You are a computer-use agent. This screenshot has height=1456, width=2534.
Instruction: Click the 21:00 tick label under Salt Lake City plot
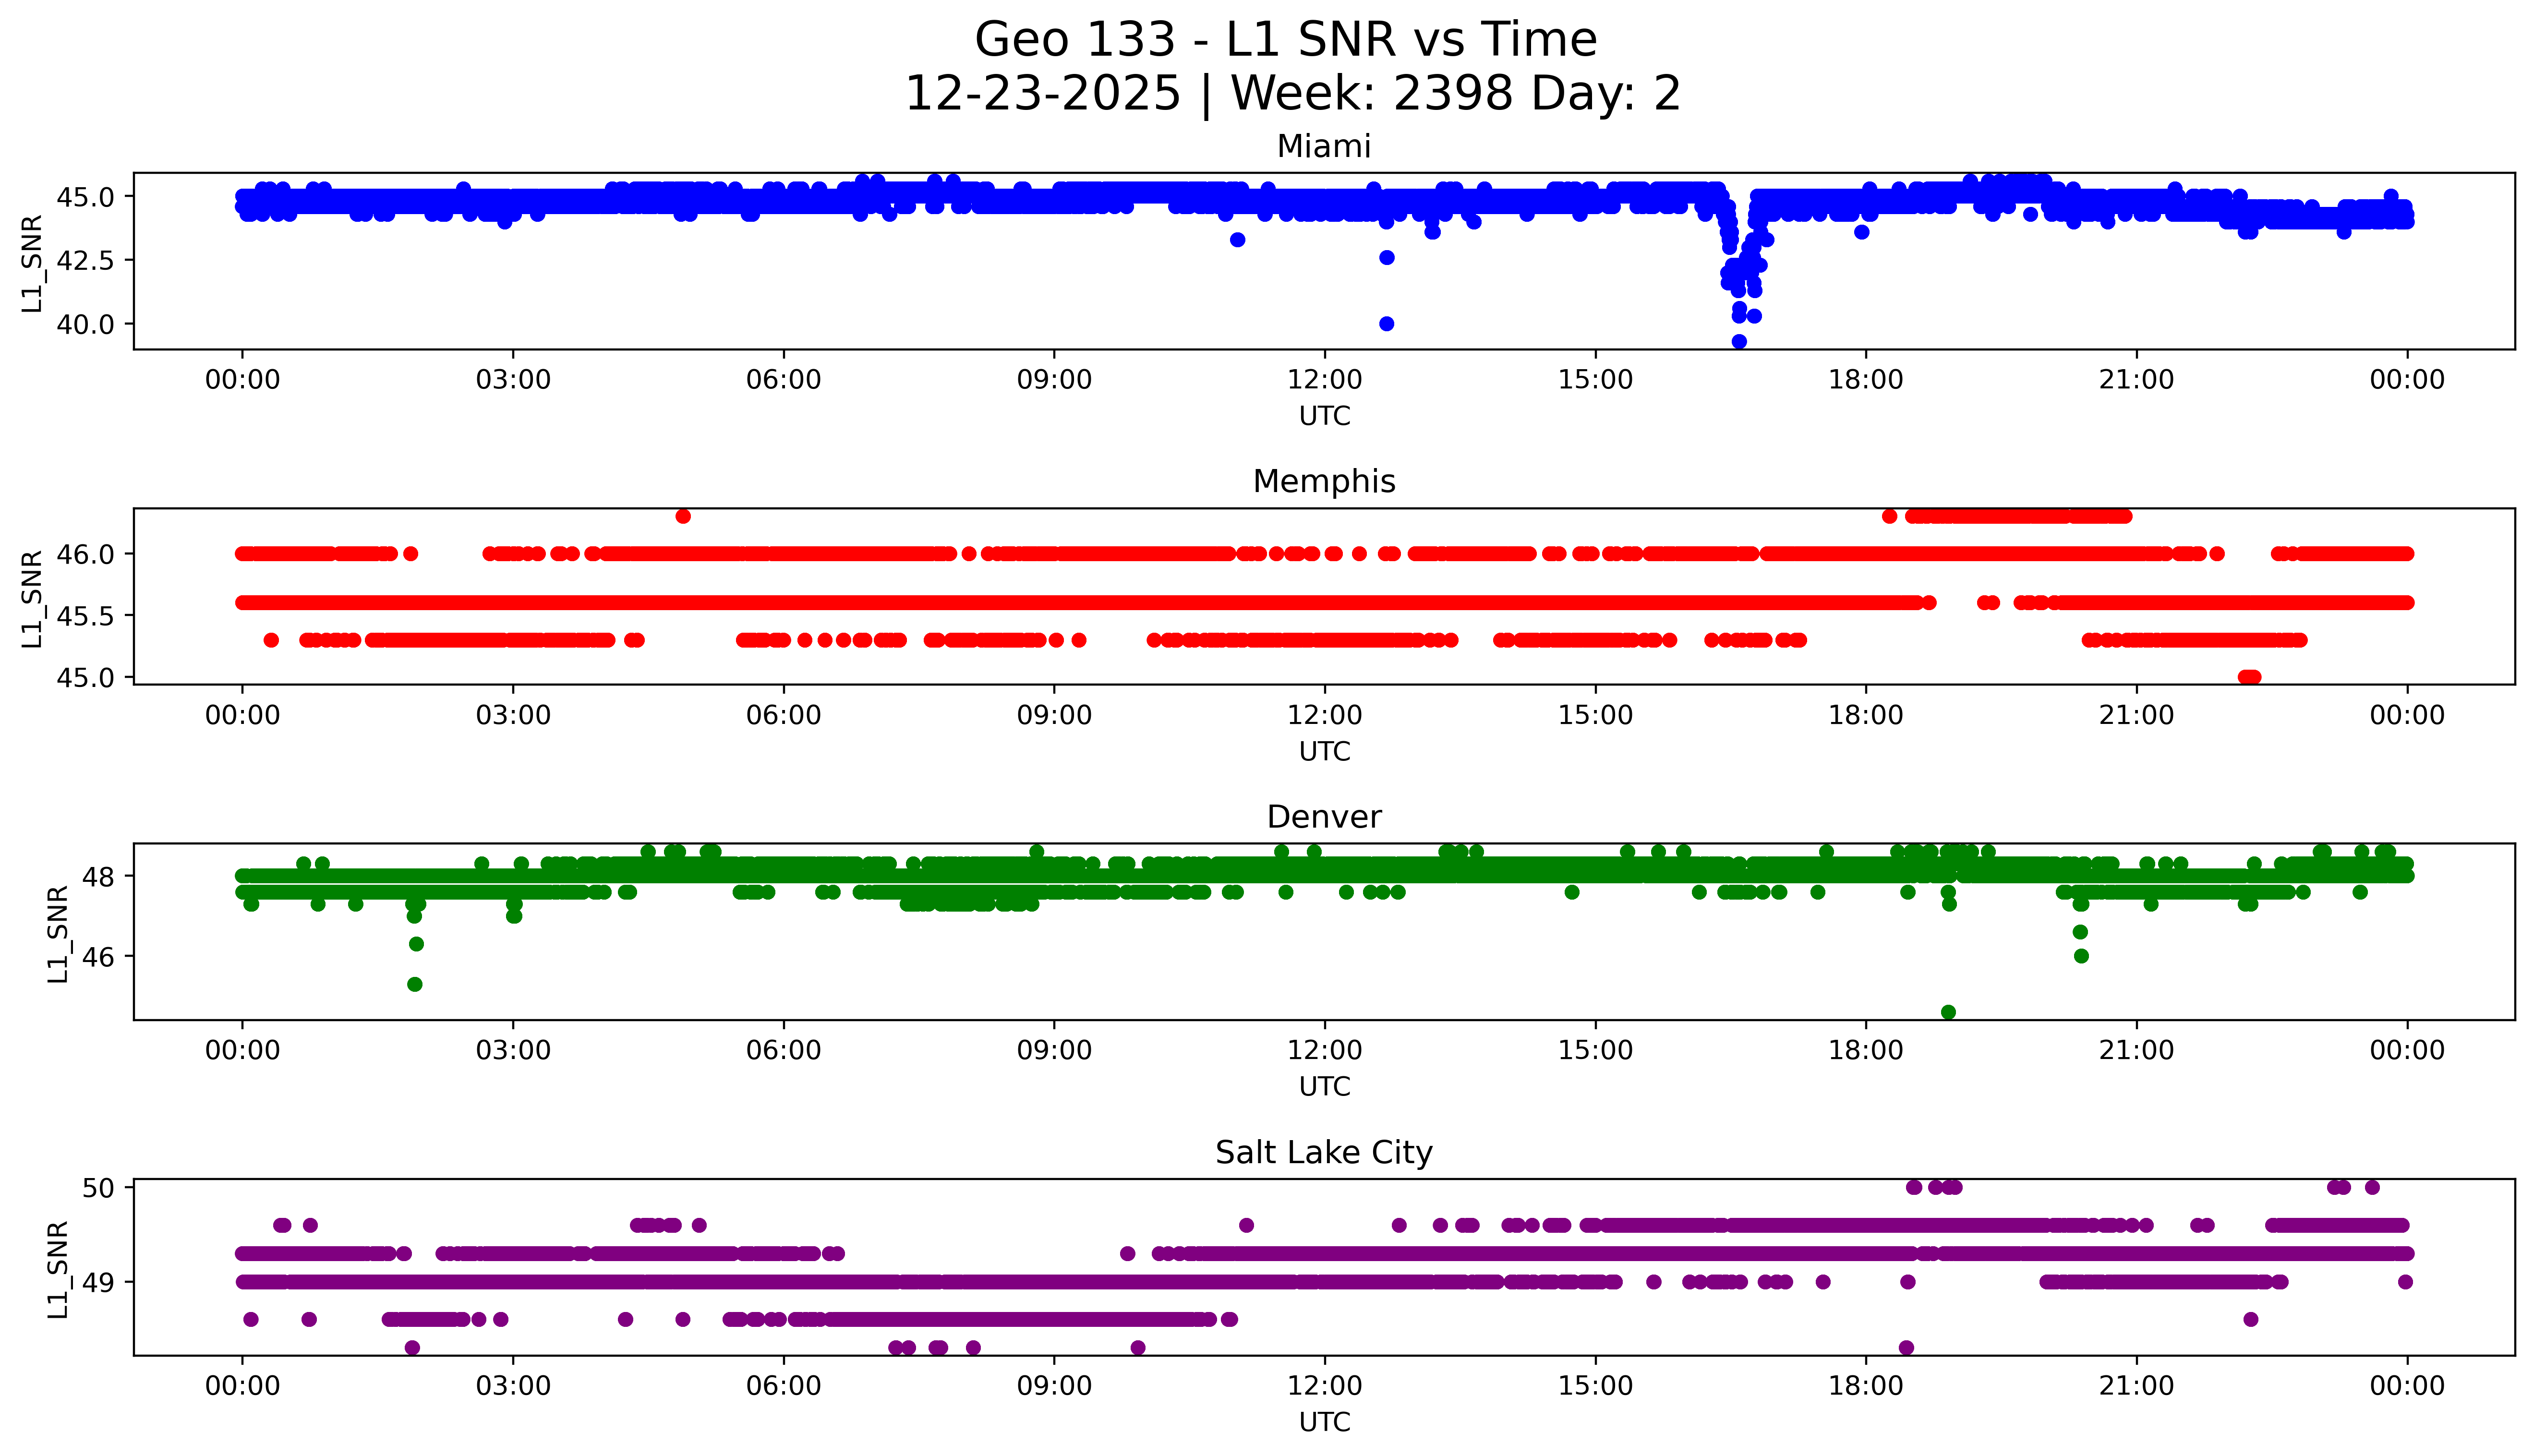[x=2136, y=1386]
